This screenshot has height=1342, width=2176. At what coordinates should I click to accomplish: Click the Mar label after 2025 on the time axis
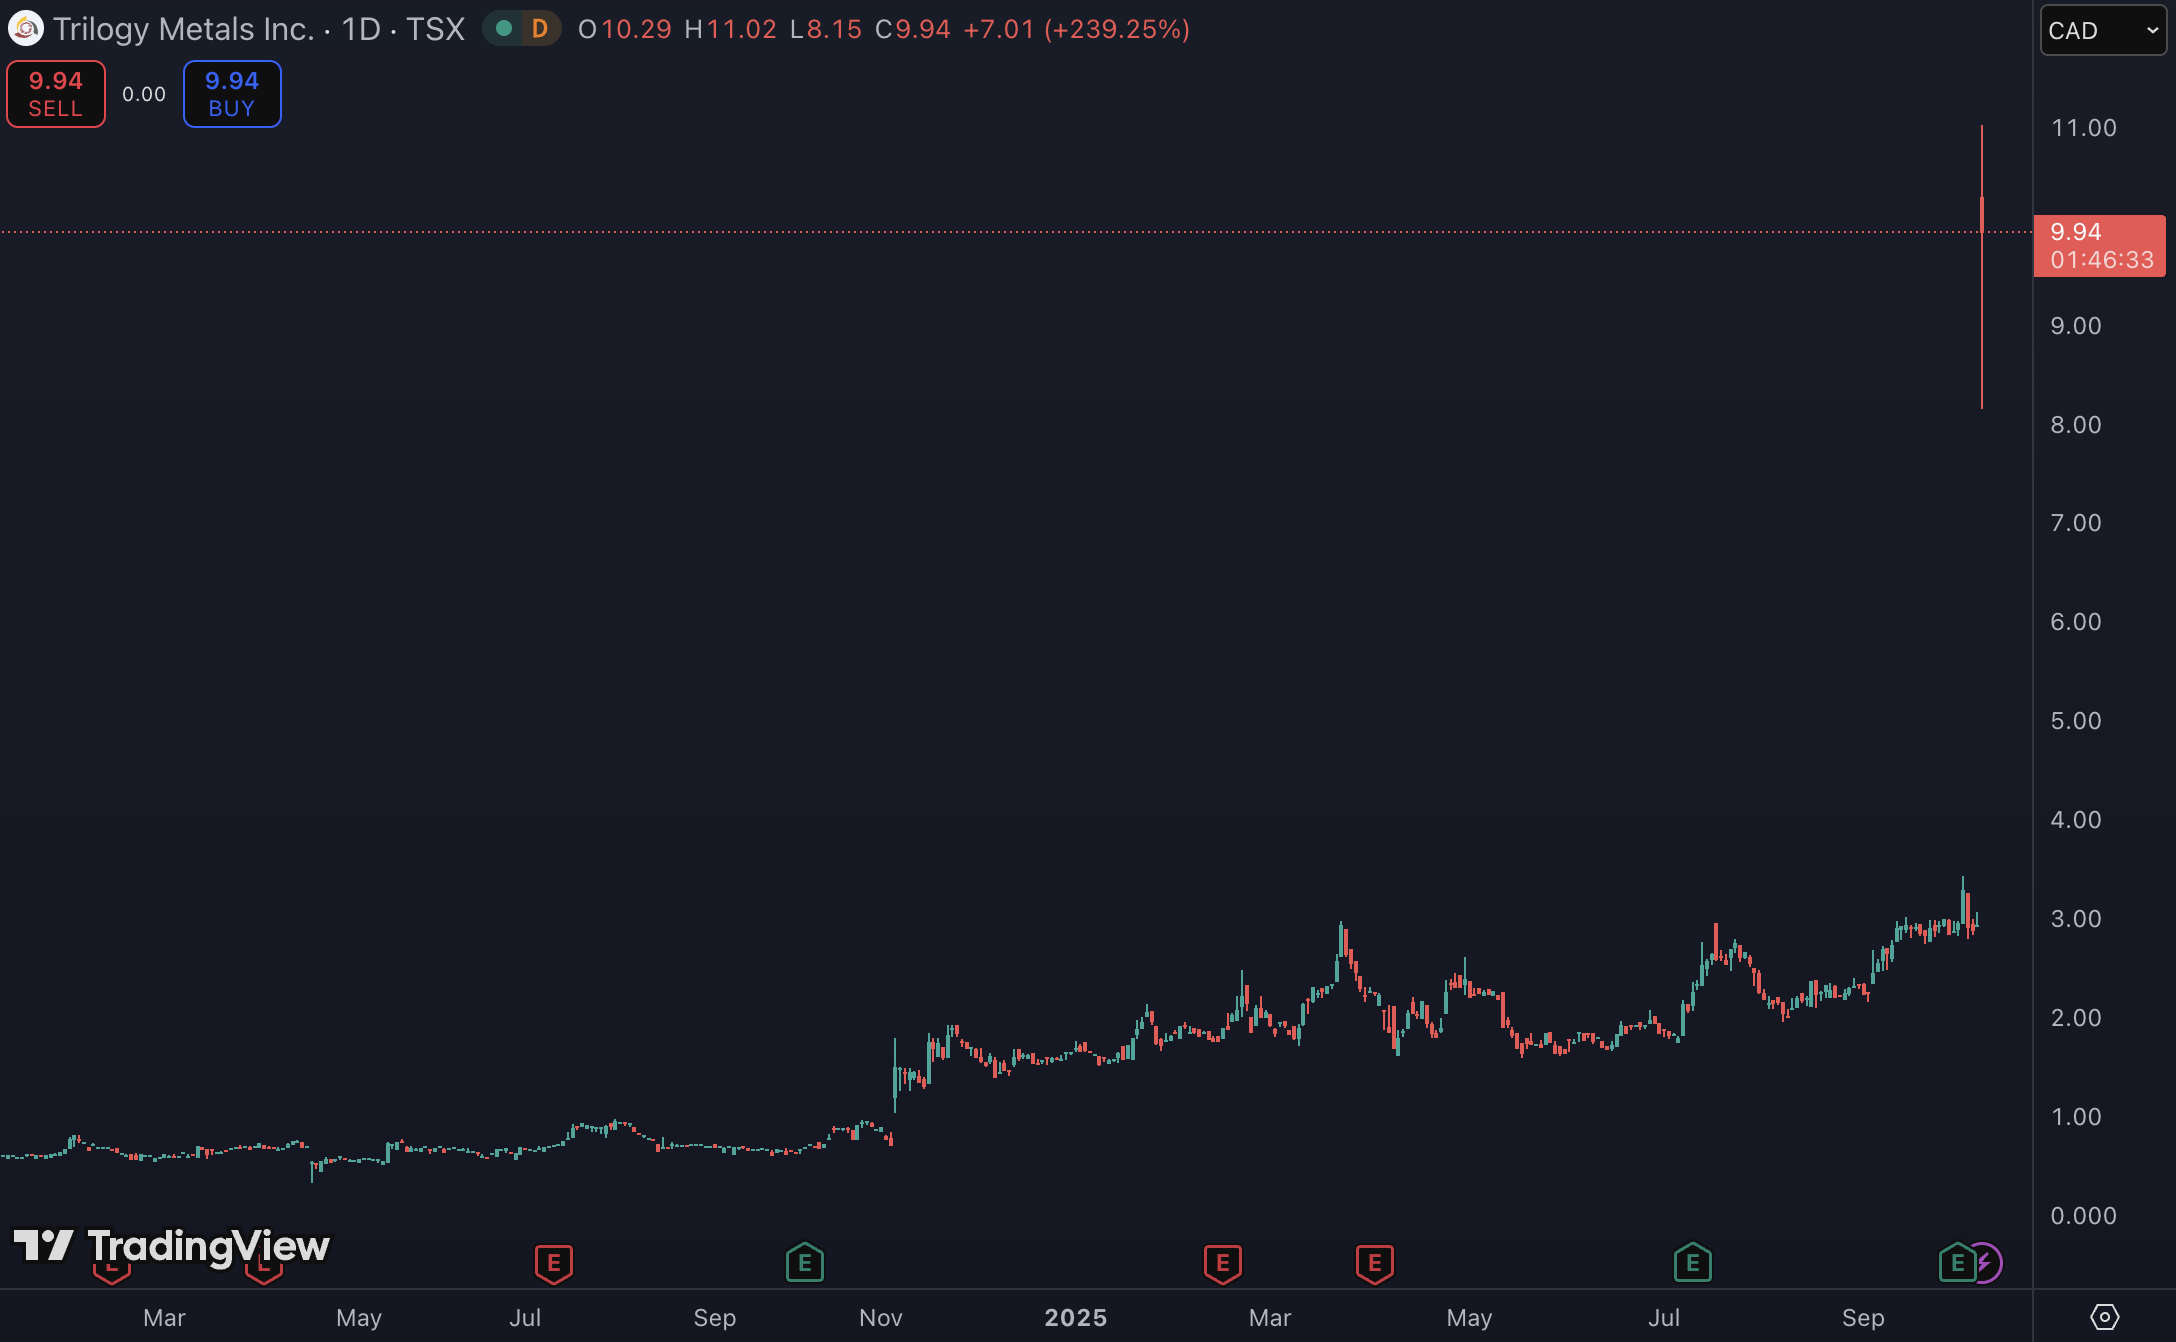pos(1270,1318)
